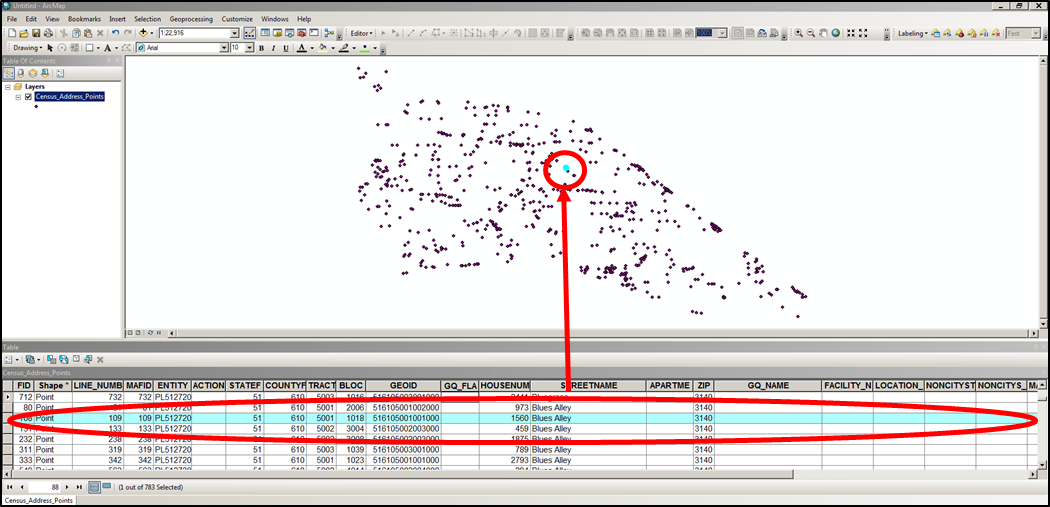Uncheck the Census_Address_Points layer visibility checkbox
This screenshot has width=1050, height=507.
point(28,97)
